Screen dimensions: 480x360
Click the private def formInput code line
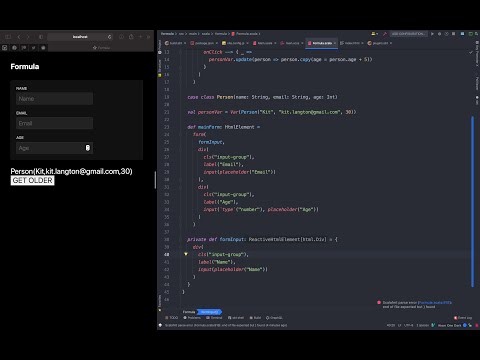[262, 239]
